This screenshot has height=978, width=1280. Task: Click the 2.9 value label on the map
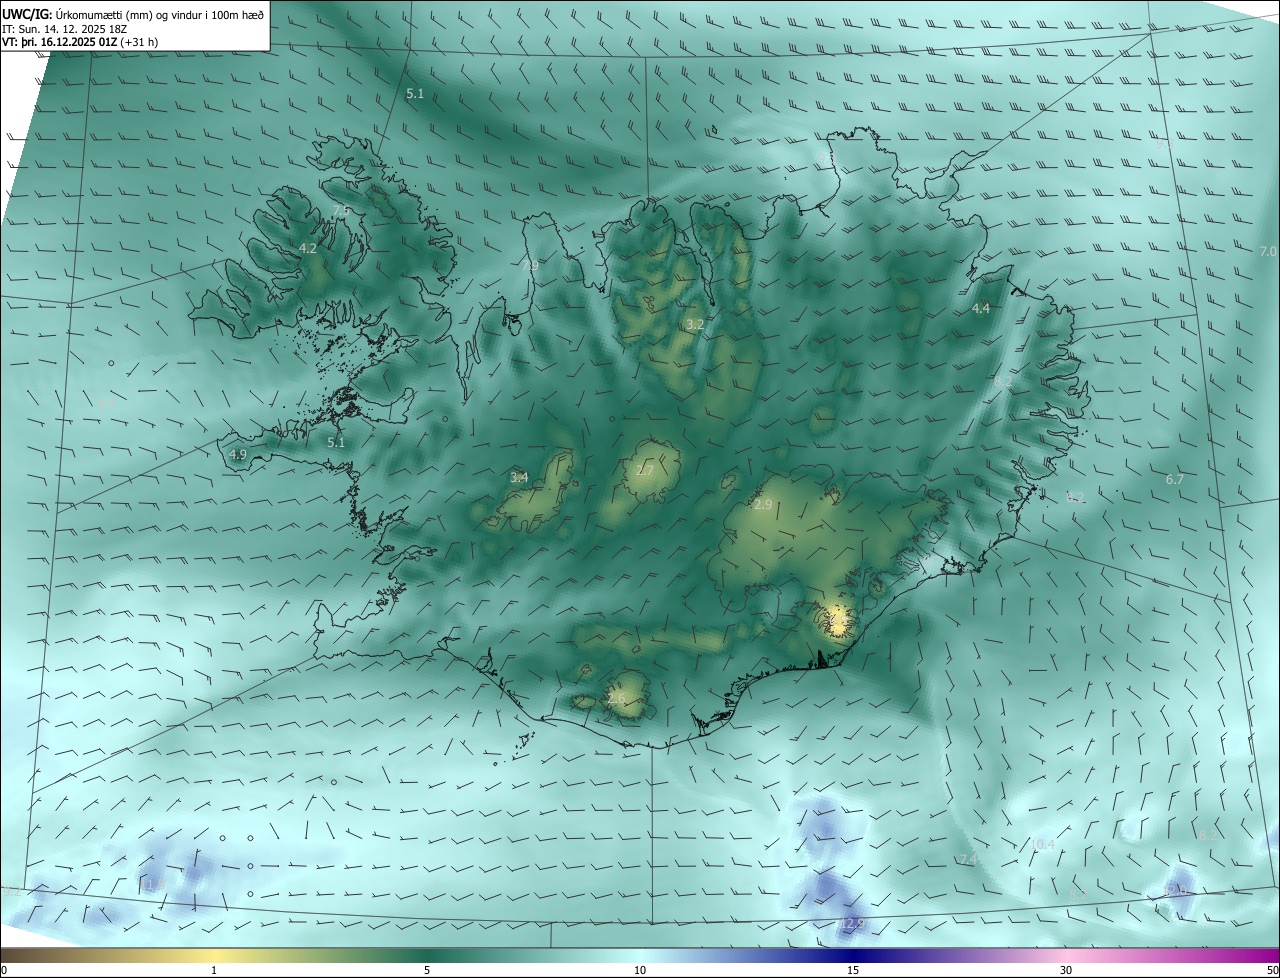(x=763, y=505)
